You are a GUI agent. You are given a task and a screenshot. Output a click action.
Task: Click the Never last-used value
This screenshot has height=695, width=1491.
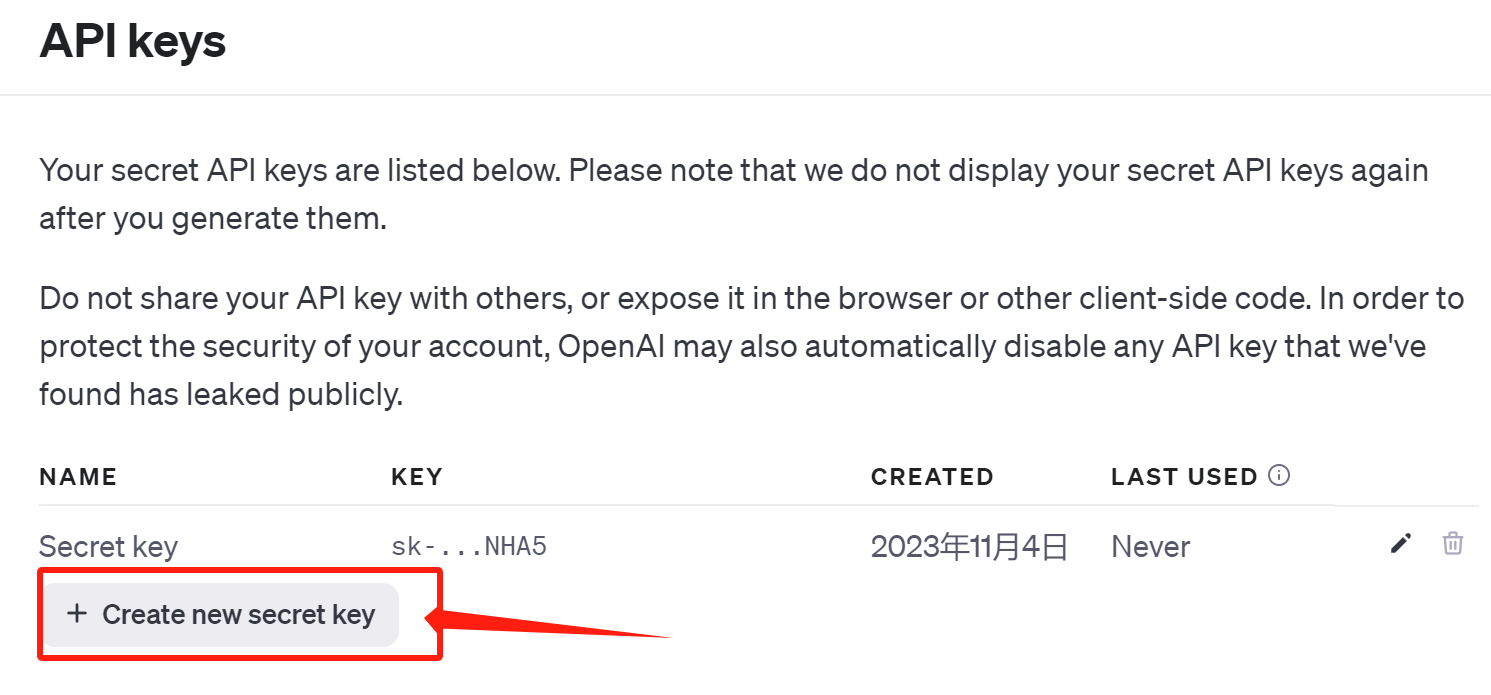pyautogui.click(x=1150, y=547)
